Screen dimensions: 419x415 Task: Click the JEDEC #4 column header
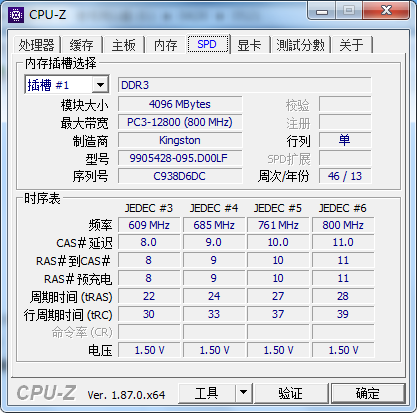[x=214, y=208]
